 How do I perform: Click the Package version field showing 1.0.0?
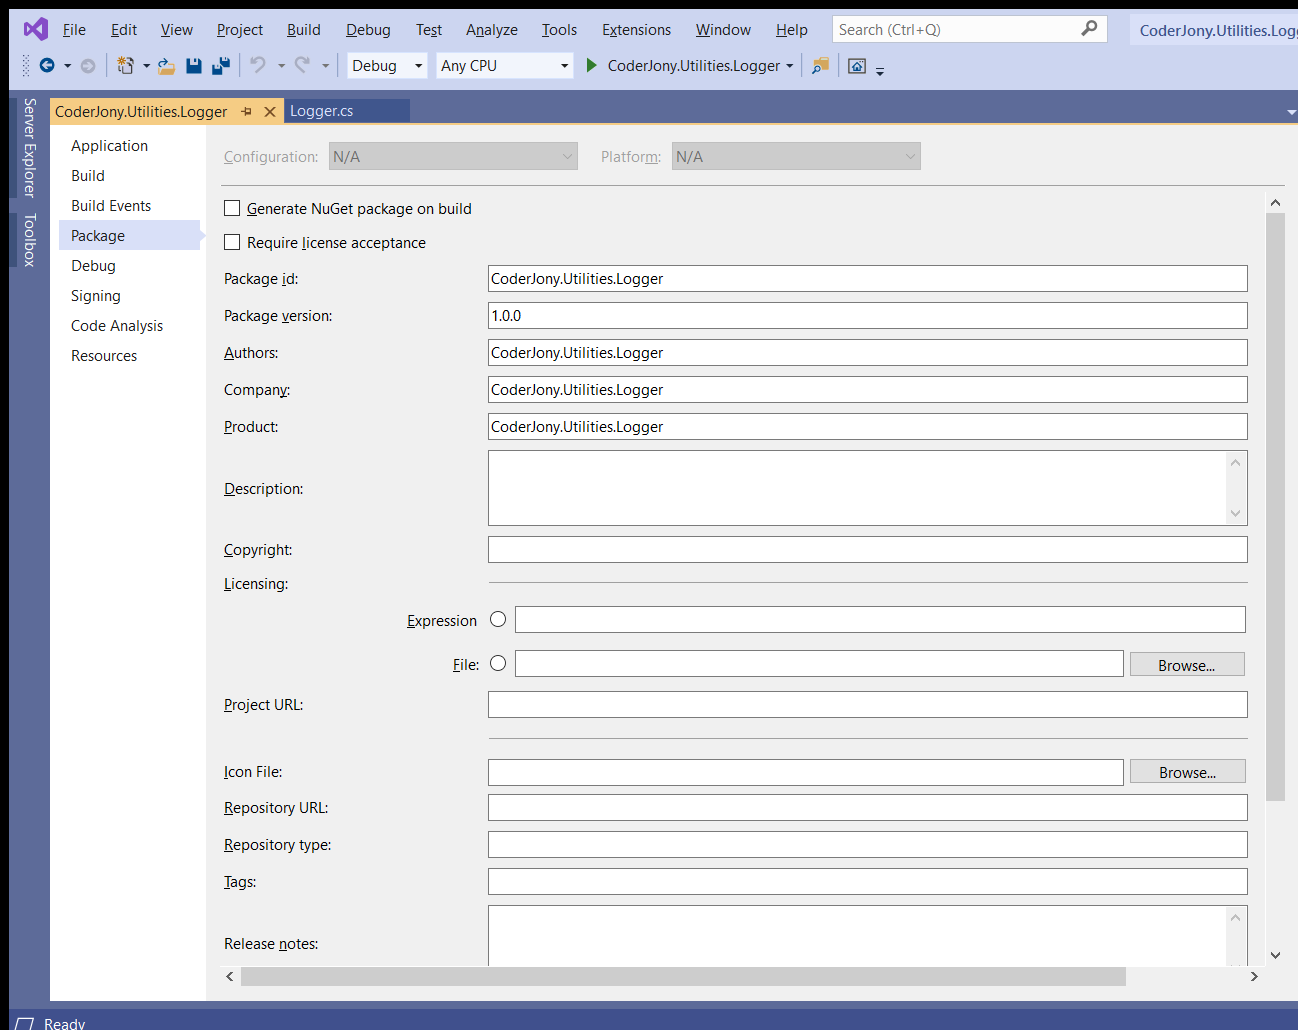pyautogui.click(x=868, y=316)
